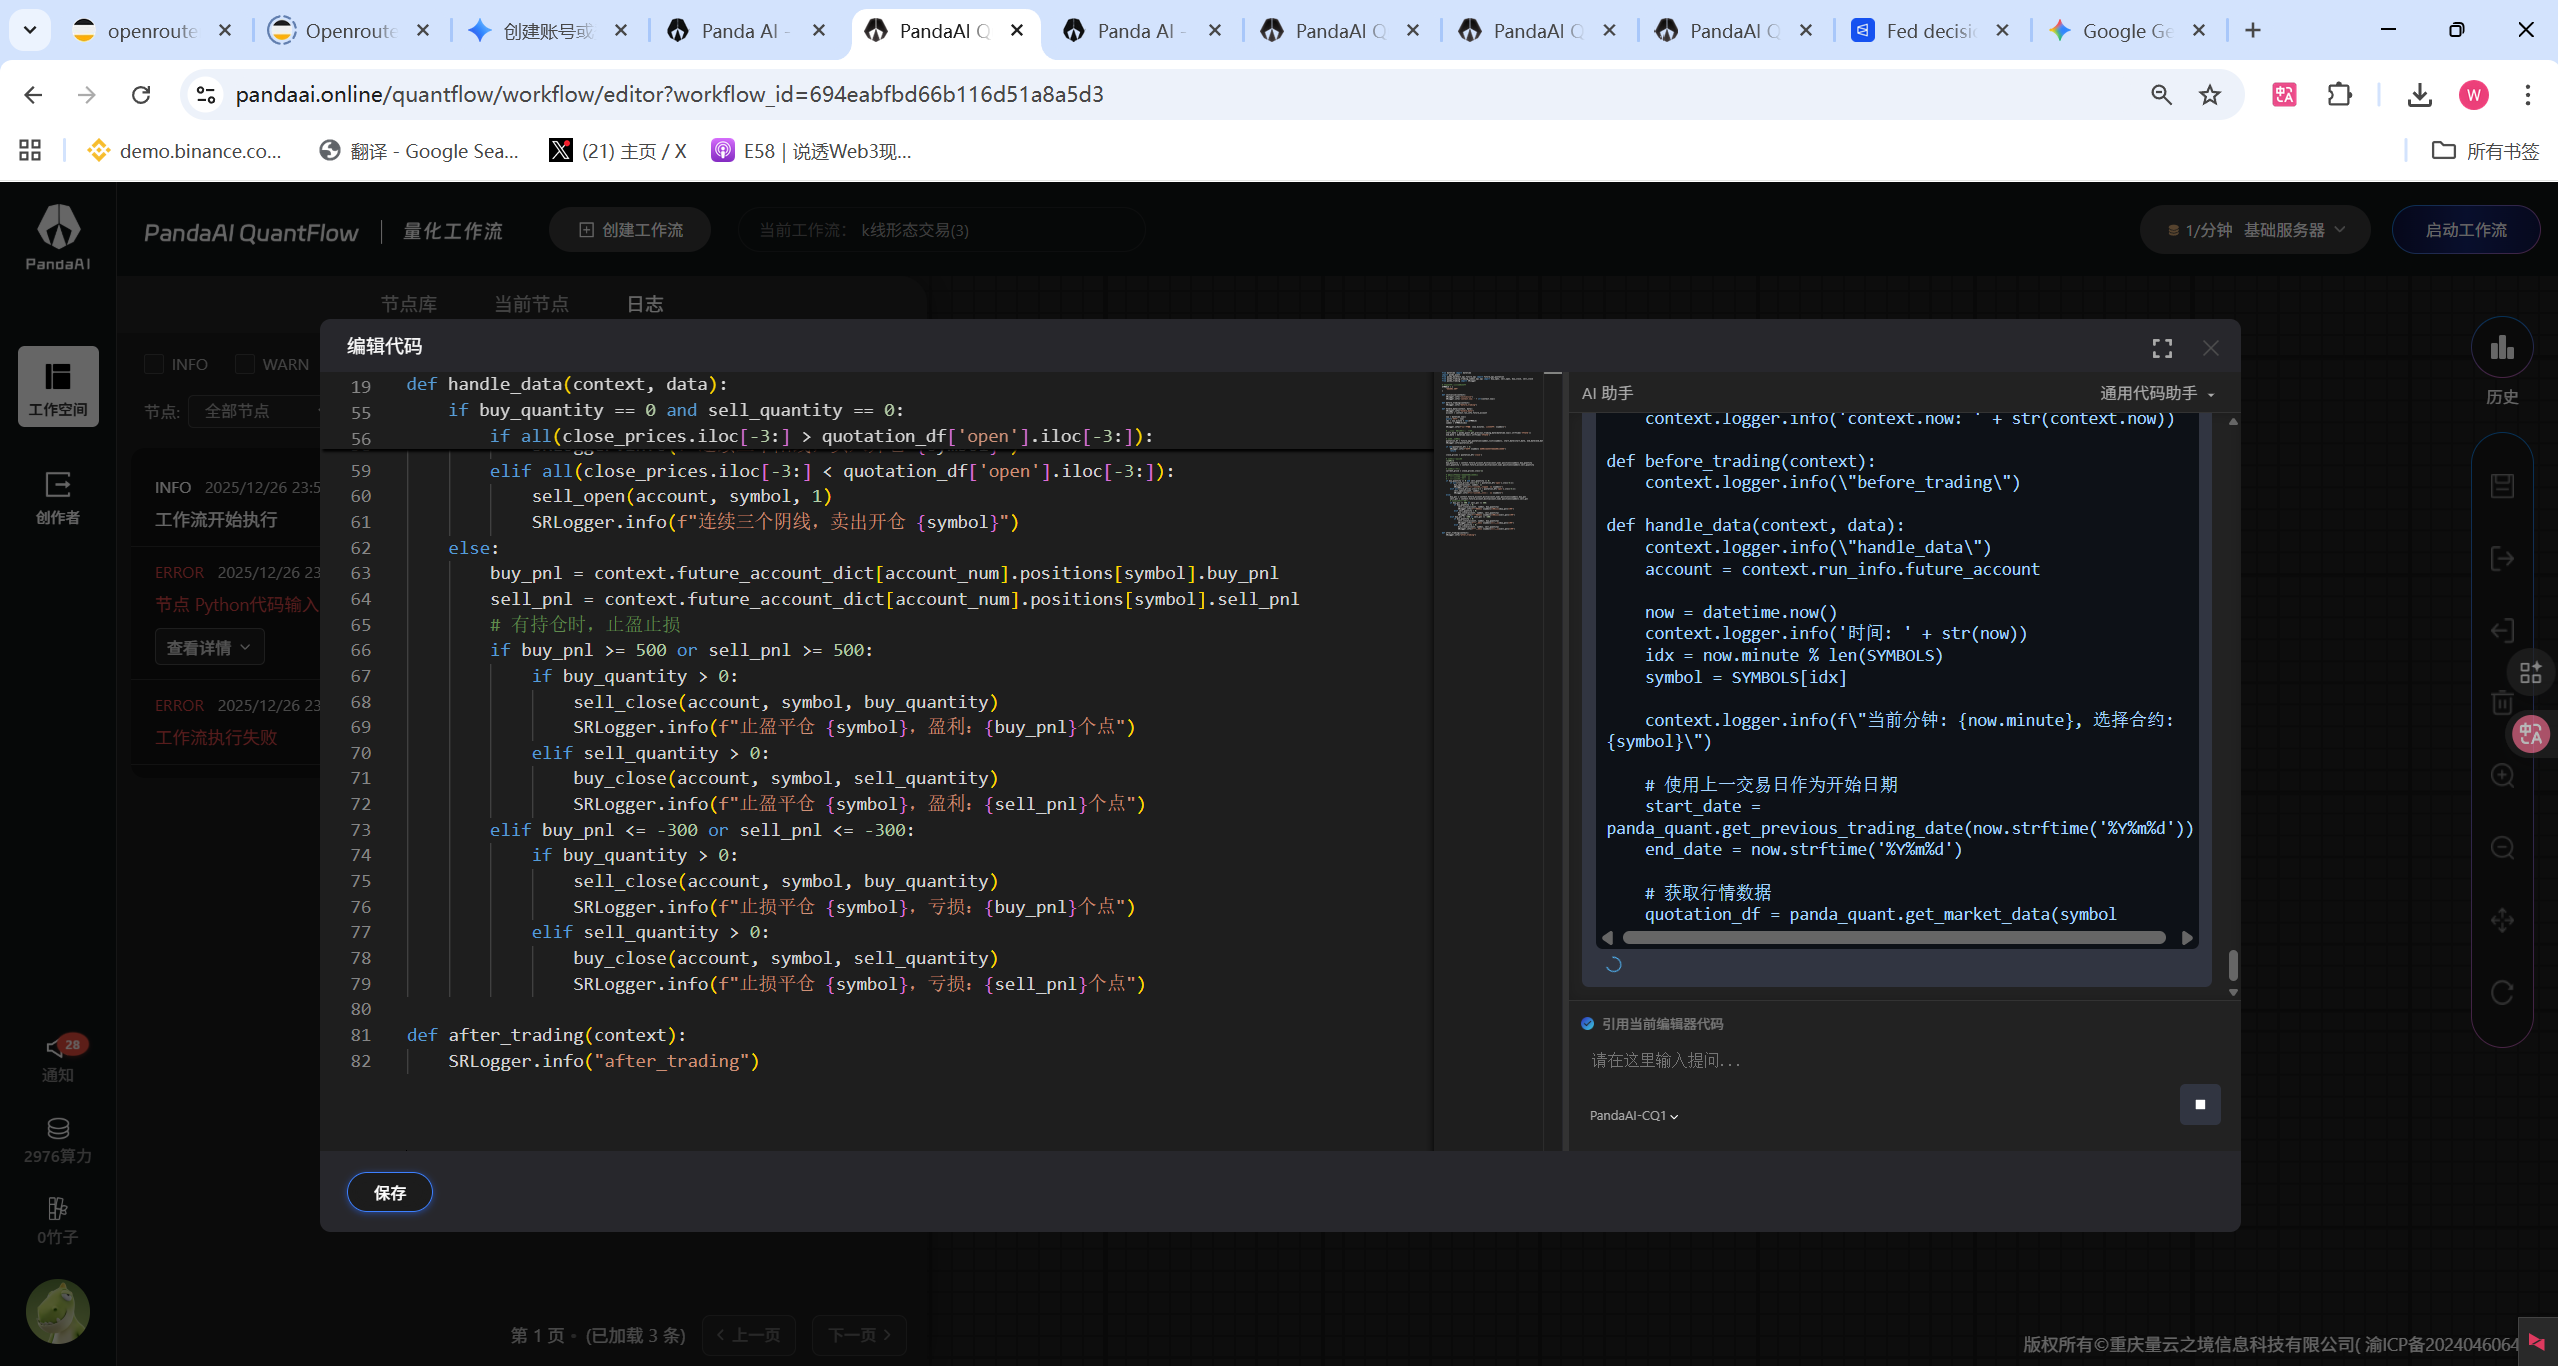
Task: Open the Chrome profile avatar W
Action: [x=2474, y=95]
